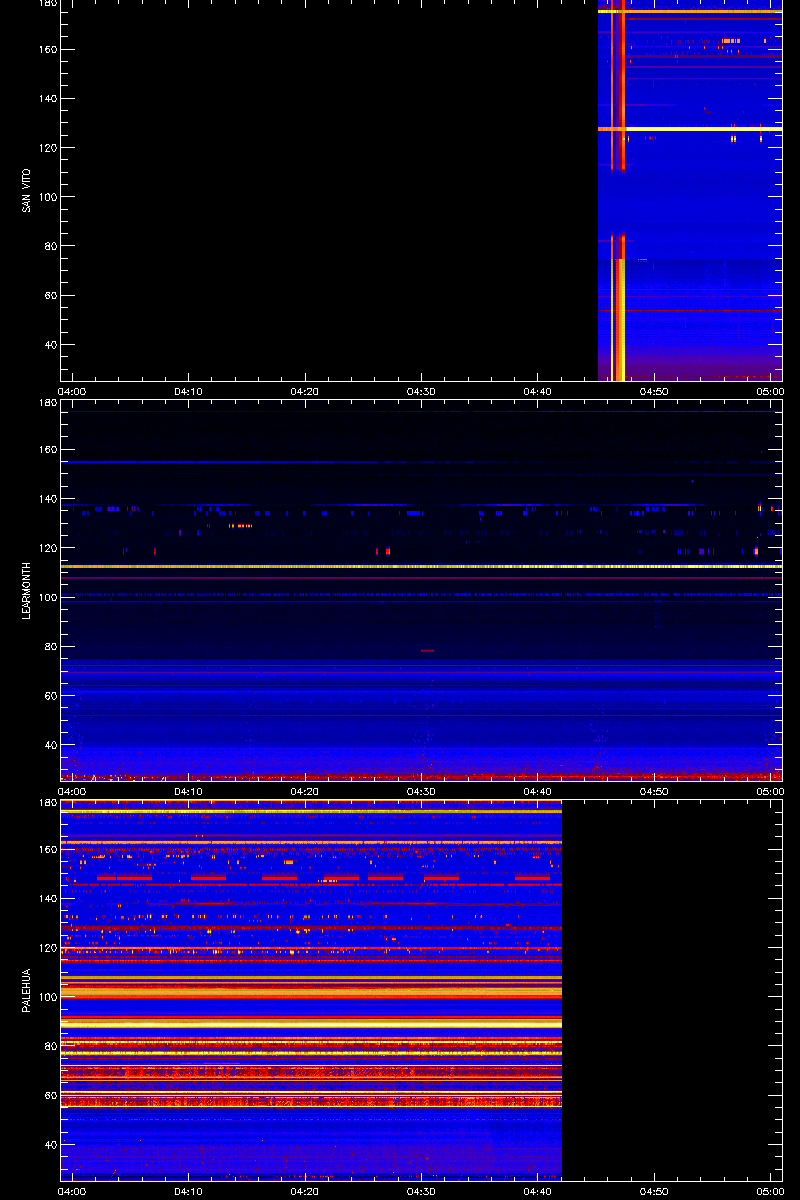Click 04:20 label under Palehua panel
Viewport: 800px width, 1200px height.
point(305,1191)
